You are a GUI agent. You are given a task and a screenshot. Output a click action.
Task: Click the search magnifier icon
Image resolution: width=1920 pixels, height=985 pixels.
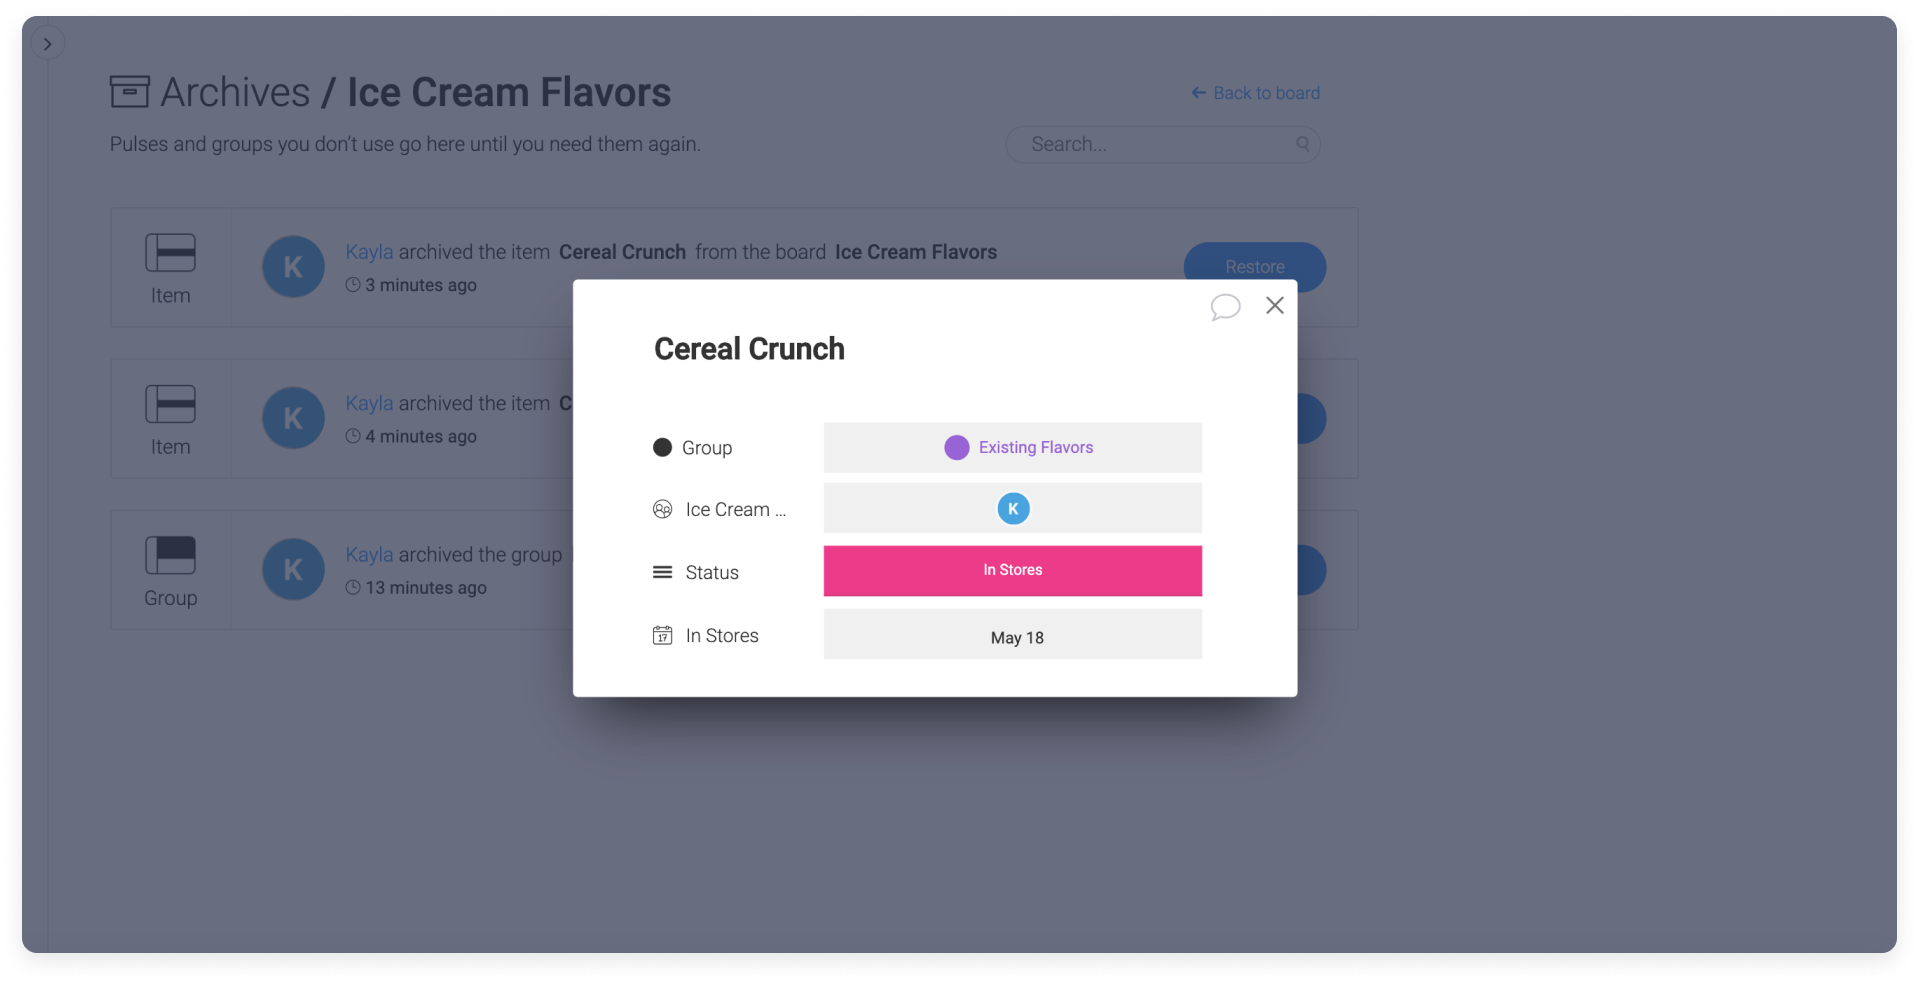1303,144
